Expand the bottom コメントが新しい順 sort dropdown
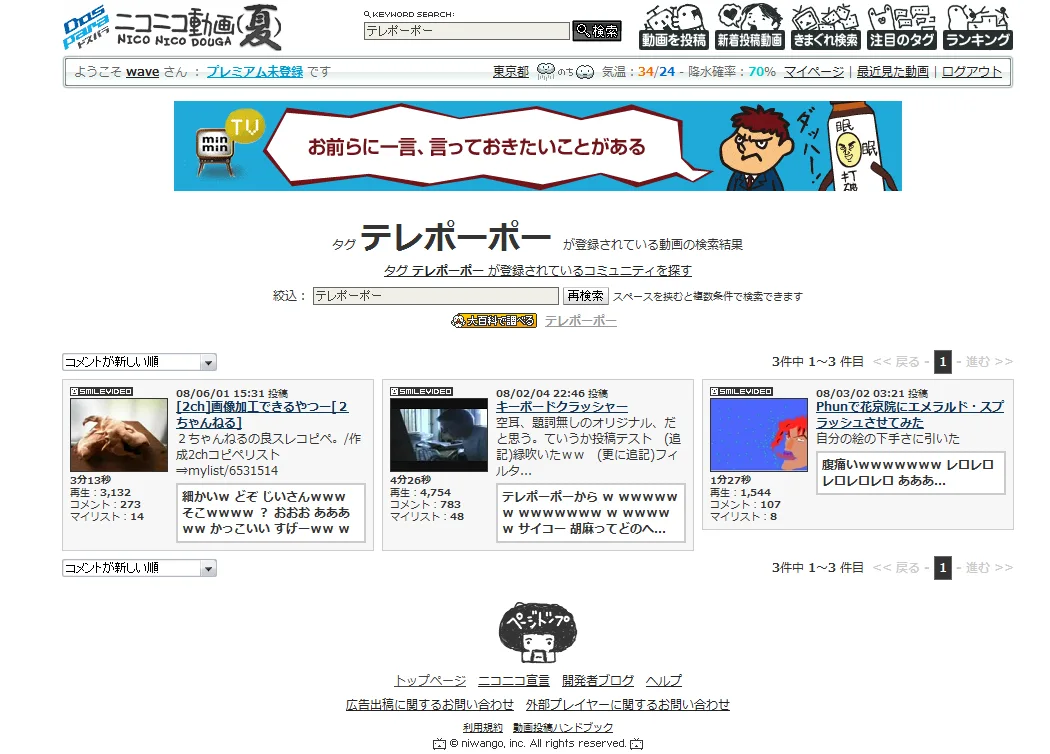 pyautogui.click(x=139, y=568)
